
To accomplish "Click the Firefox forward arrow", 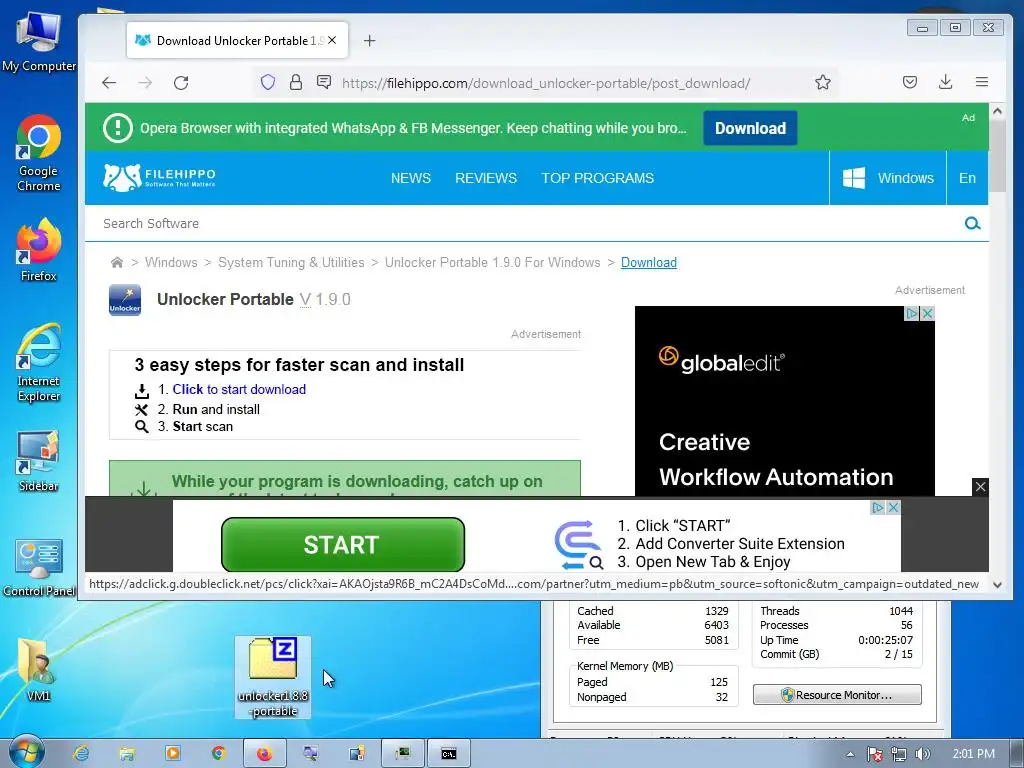I will pos(145,82).
